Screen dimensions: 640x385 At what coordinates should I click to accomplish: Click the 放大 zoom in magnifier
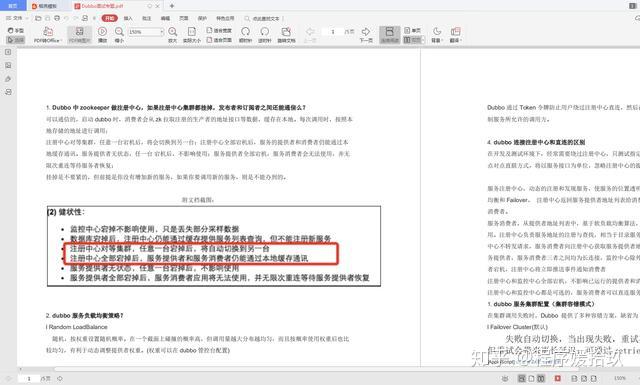[173, 35]
